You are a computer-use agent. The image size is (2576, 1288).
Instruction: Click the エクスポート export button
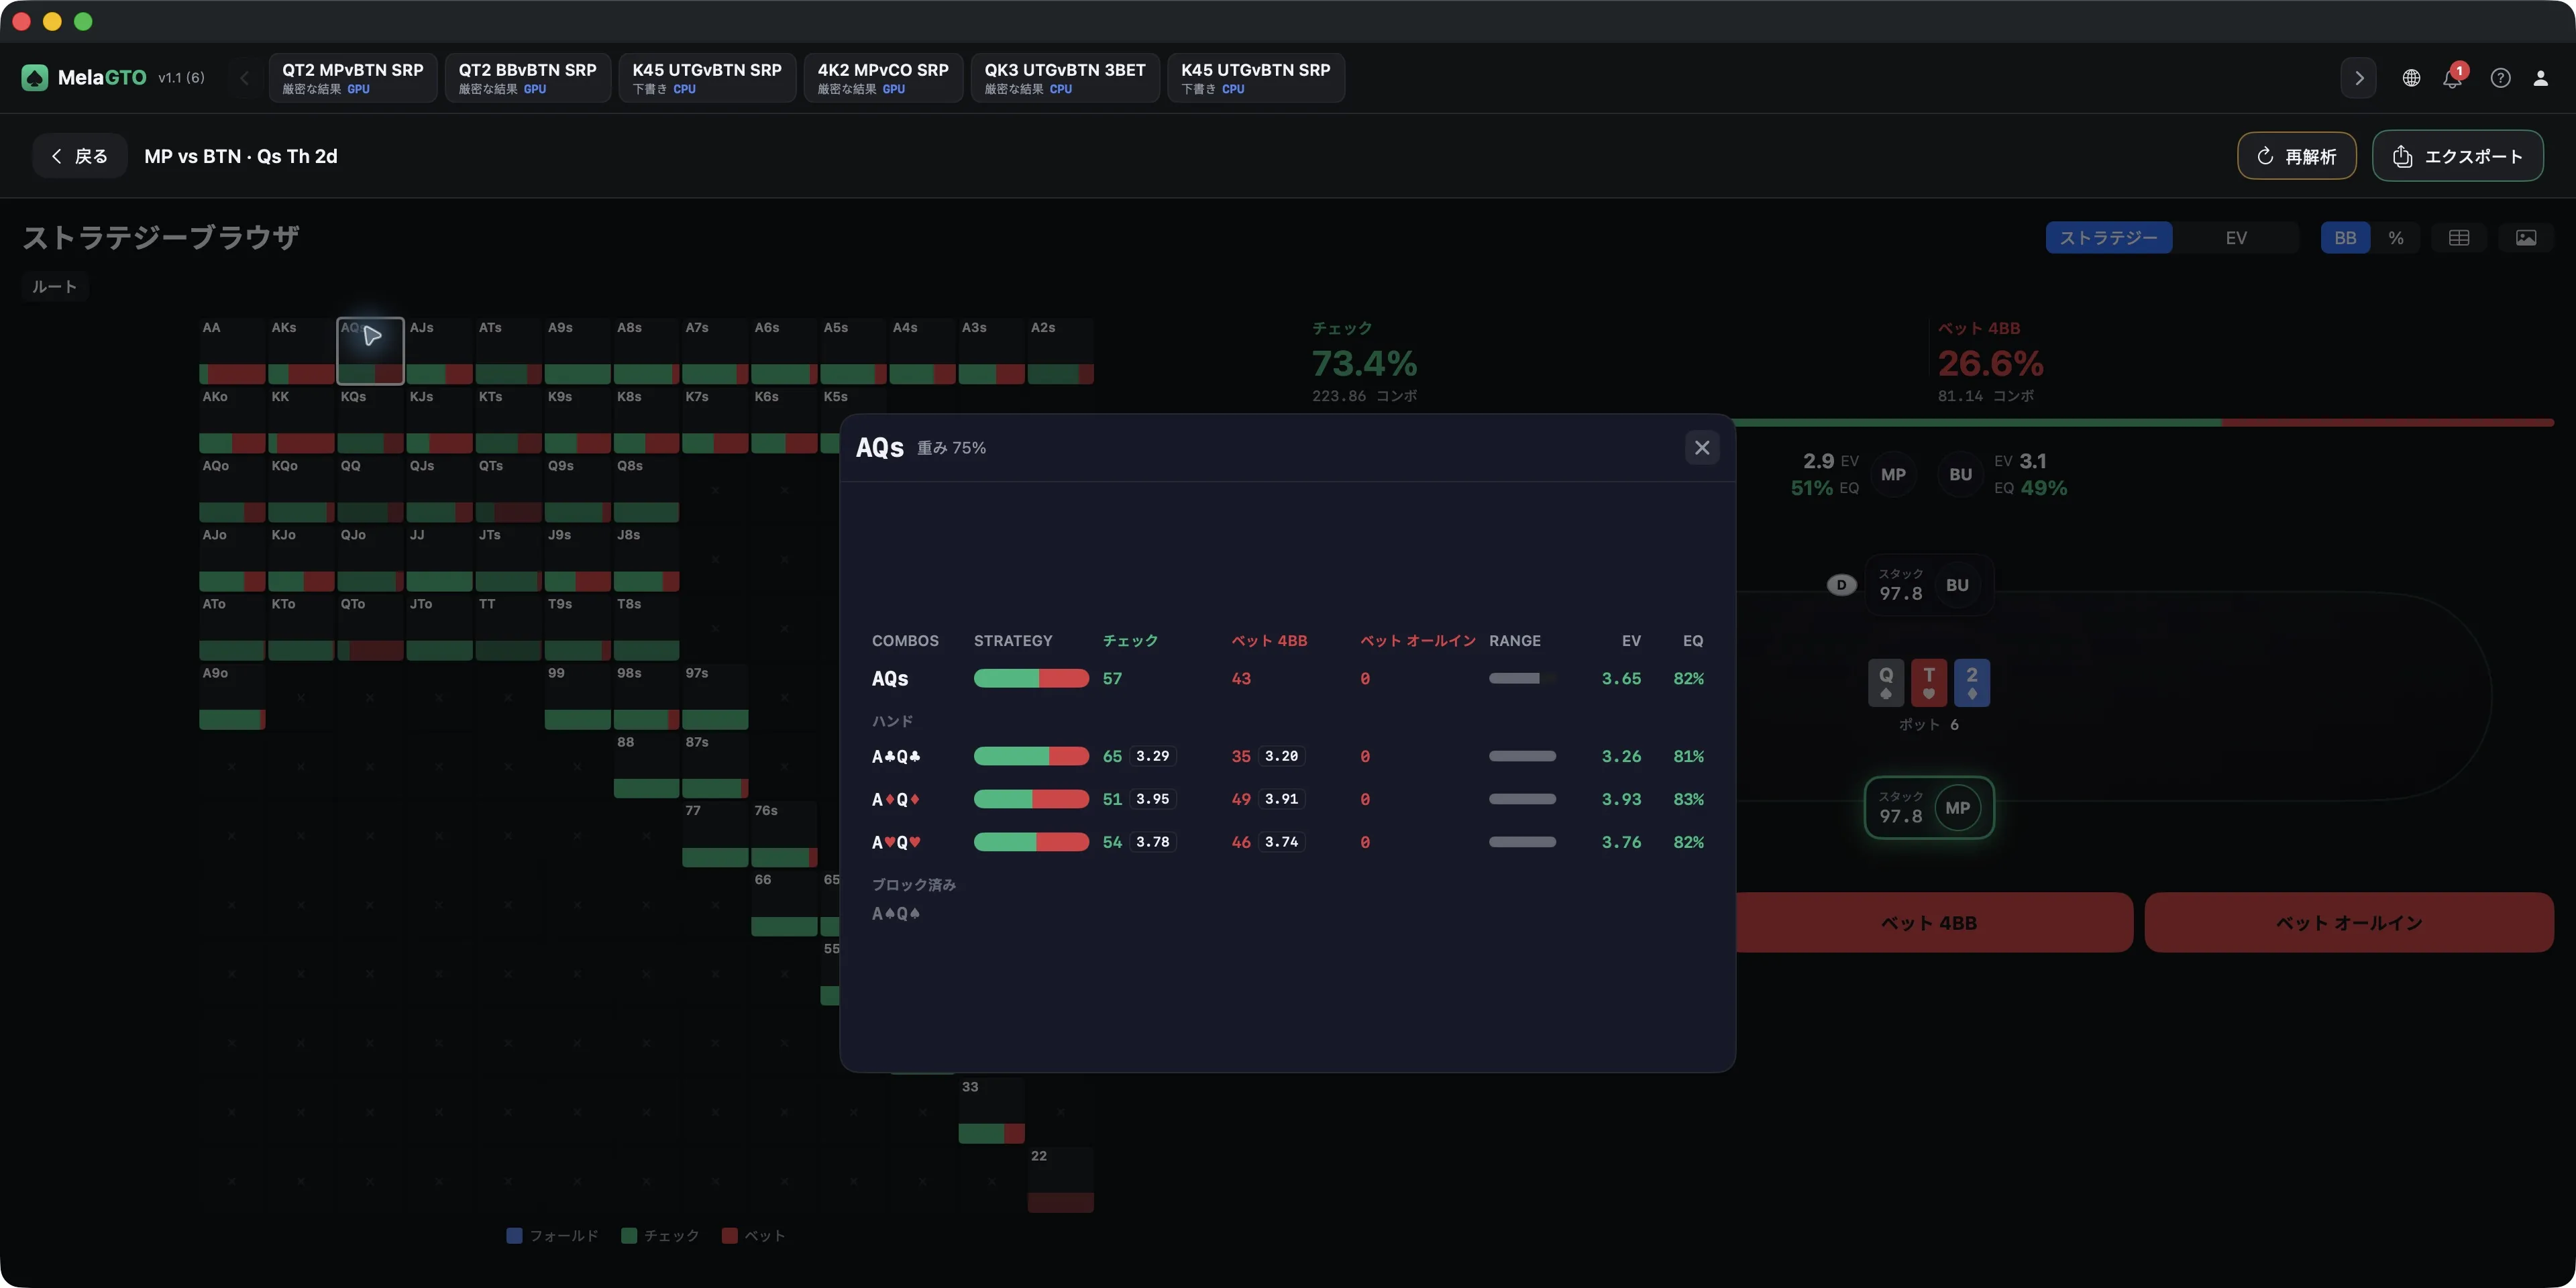2457,156
